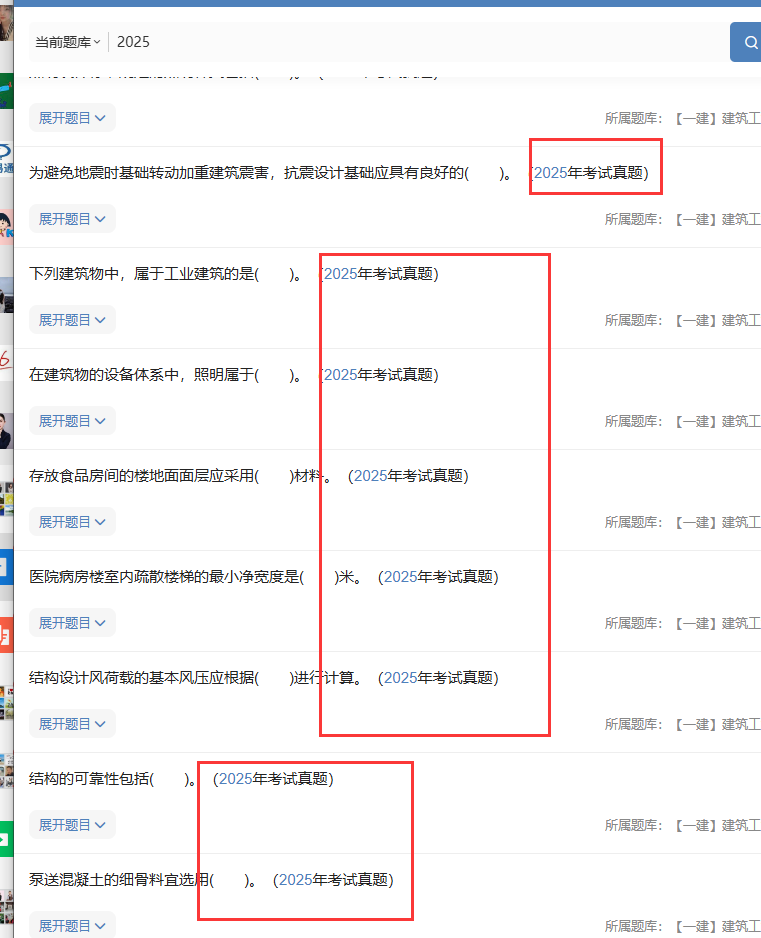The height and width of the screenshot is (938, 761).
Task: Expand the wind load basic pressure question
Action: (72, 724)
